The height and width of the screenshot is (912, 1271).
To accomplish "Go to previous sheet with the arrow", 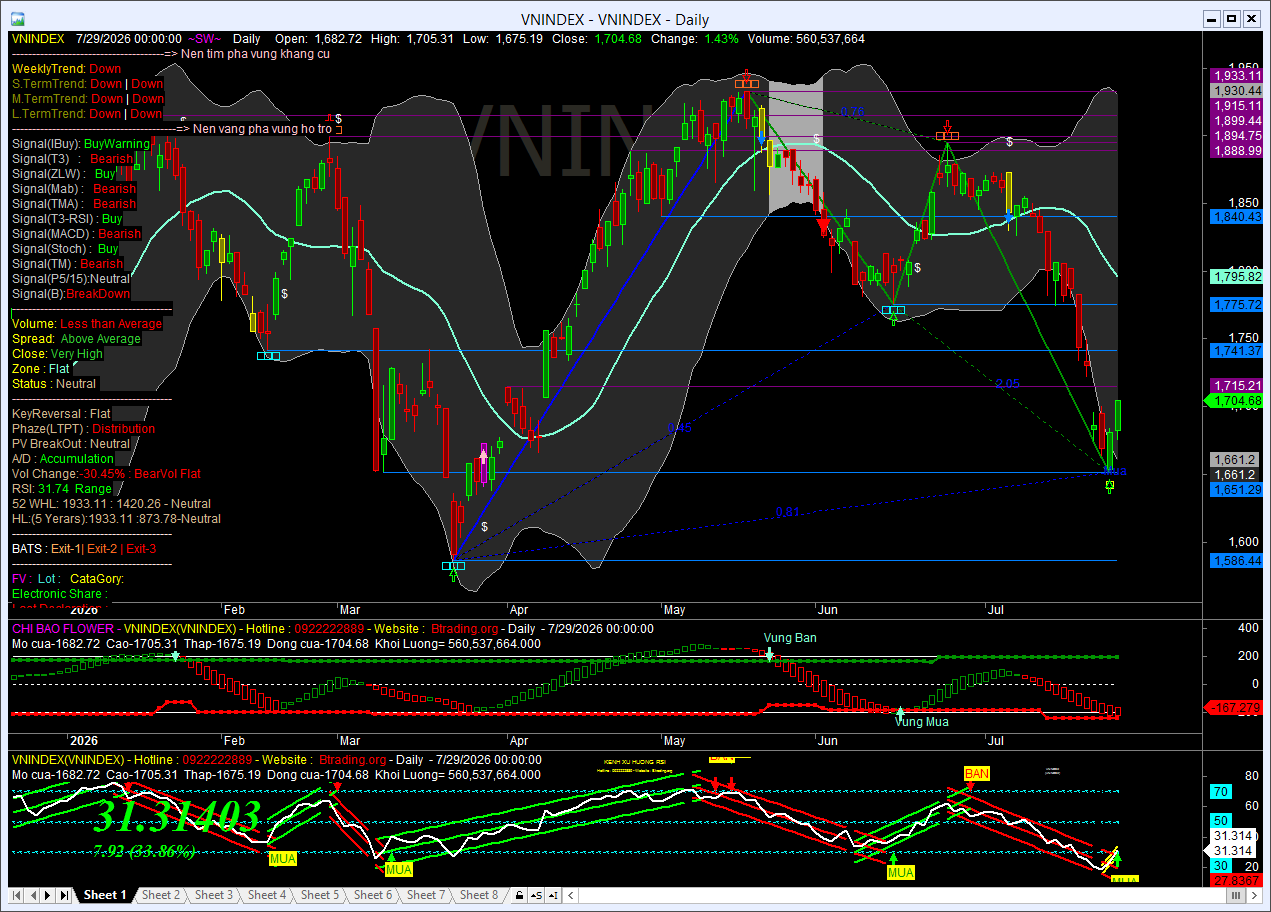I will pyautogui.click(x=33, y=895).
